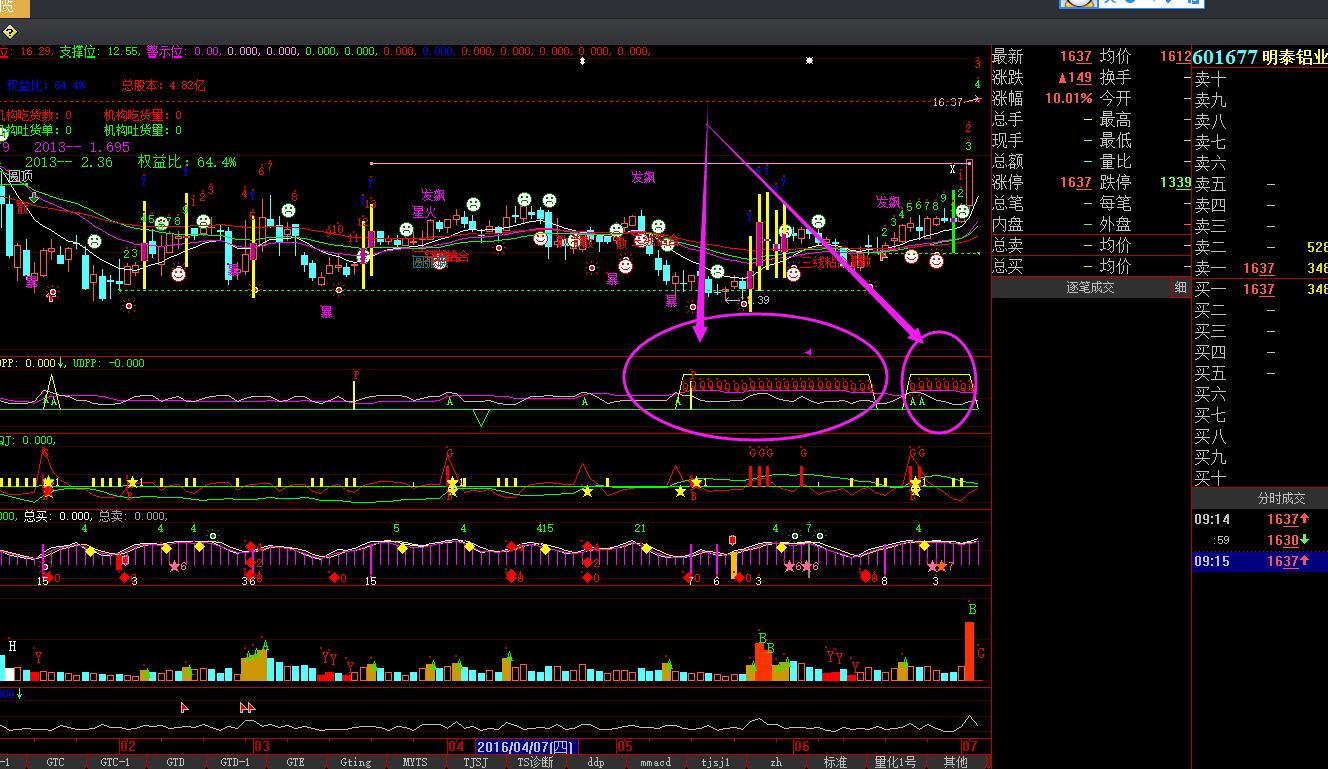The height and width of the screenshot is (769, 1328).
Task: Open the GTC indicator tab
Action: pos(56,762)
